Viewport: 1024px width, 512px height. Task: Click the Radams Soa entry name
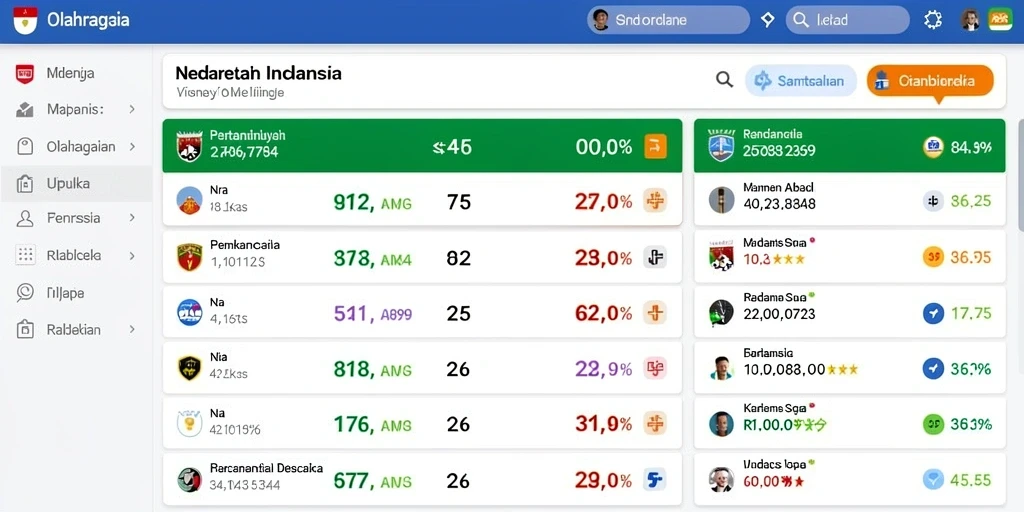point(774,298)
